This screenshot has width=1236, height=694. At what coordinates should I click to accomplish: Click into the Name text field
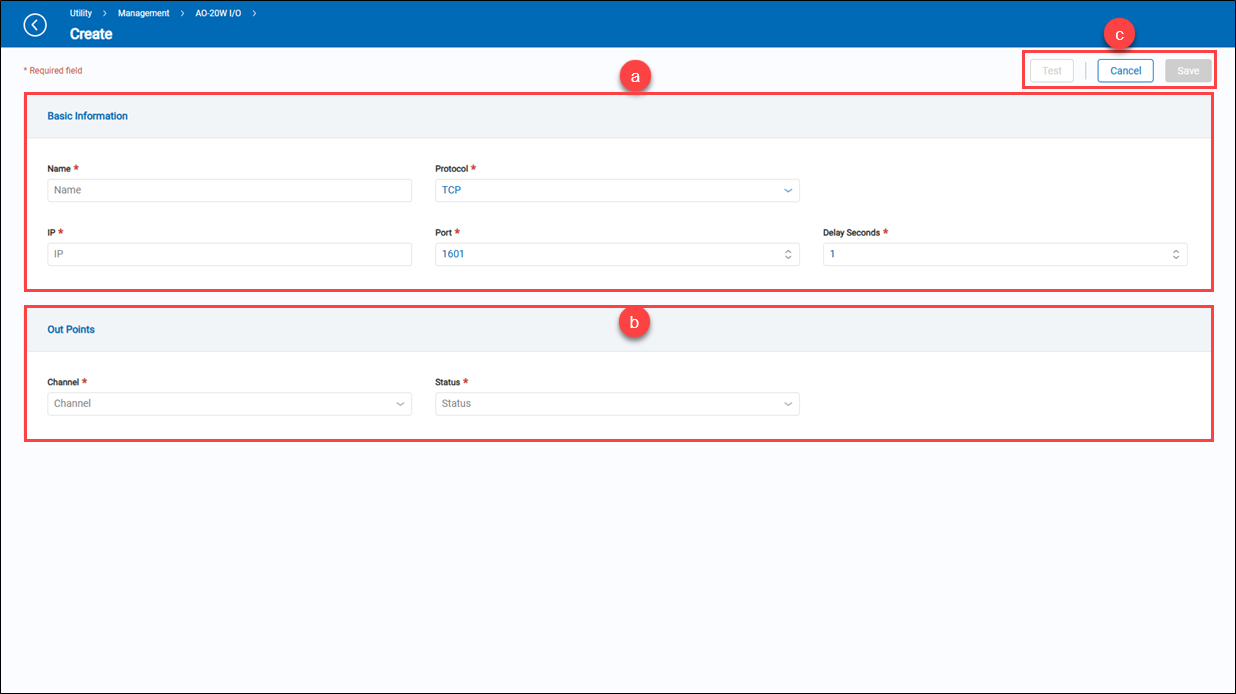coord(229,190)
